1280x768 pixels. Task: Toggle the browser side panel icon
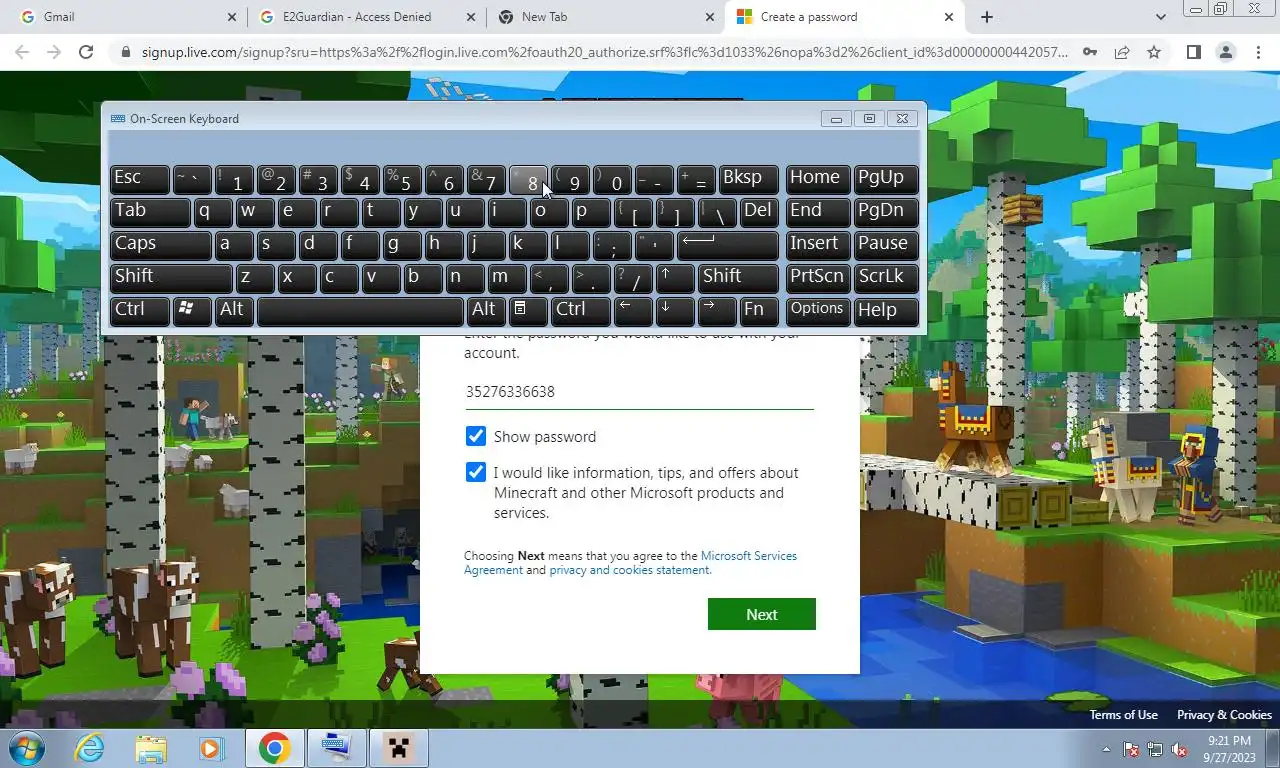click(1193, 52)
